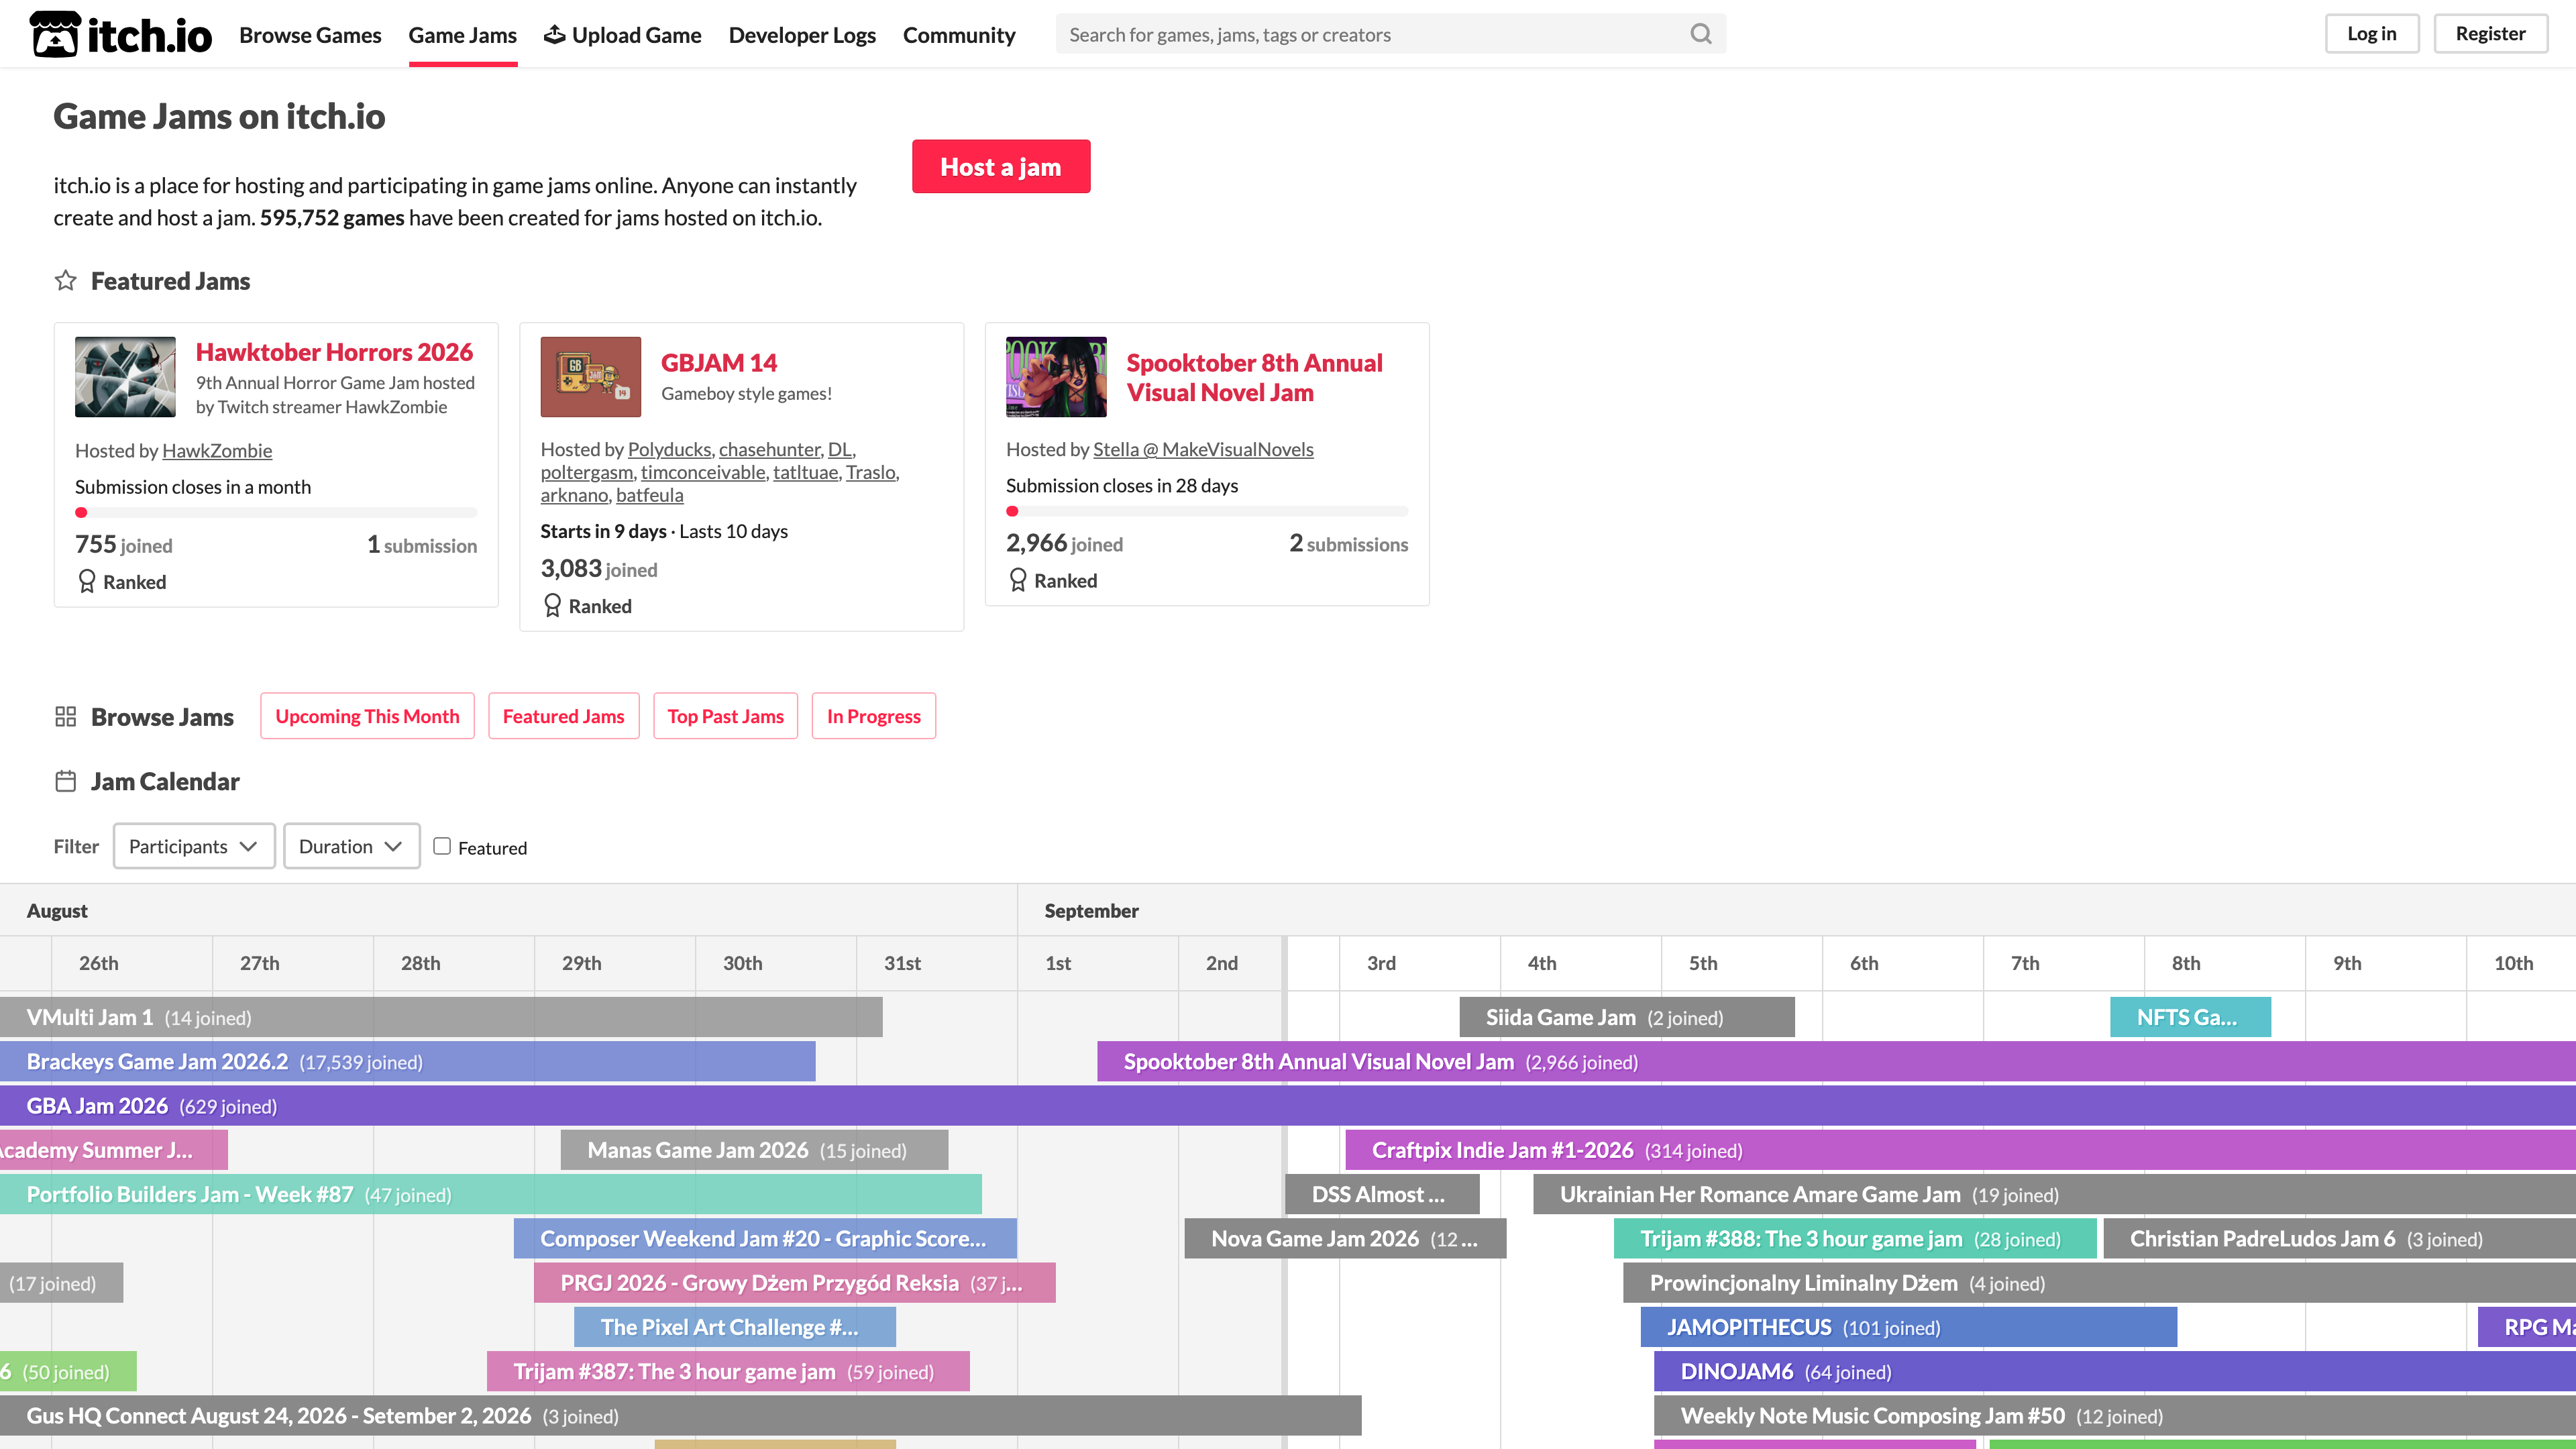Click the search magnifier icon
Viewport: 2576px width, 1449px height.
click(x=1701, y=34)
